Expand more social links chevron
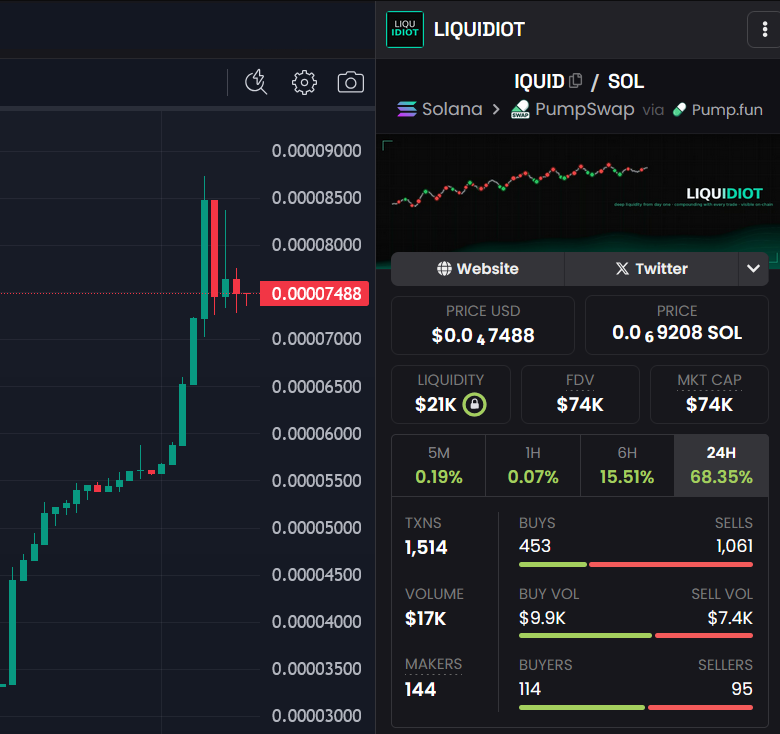 coord(753,269)
